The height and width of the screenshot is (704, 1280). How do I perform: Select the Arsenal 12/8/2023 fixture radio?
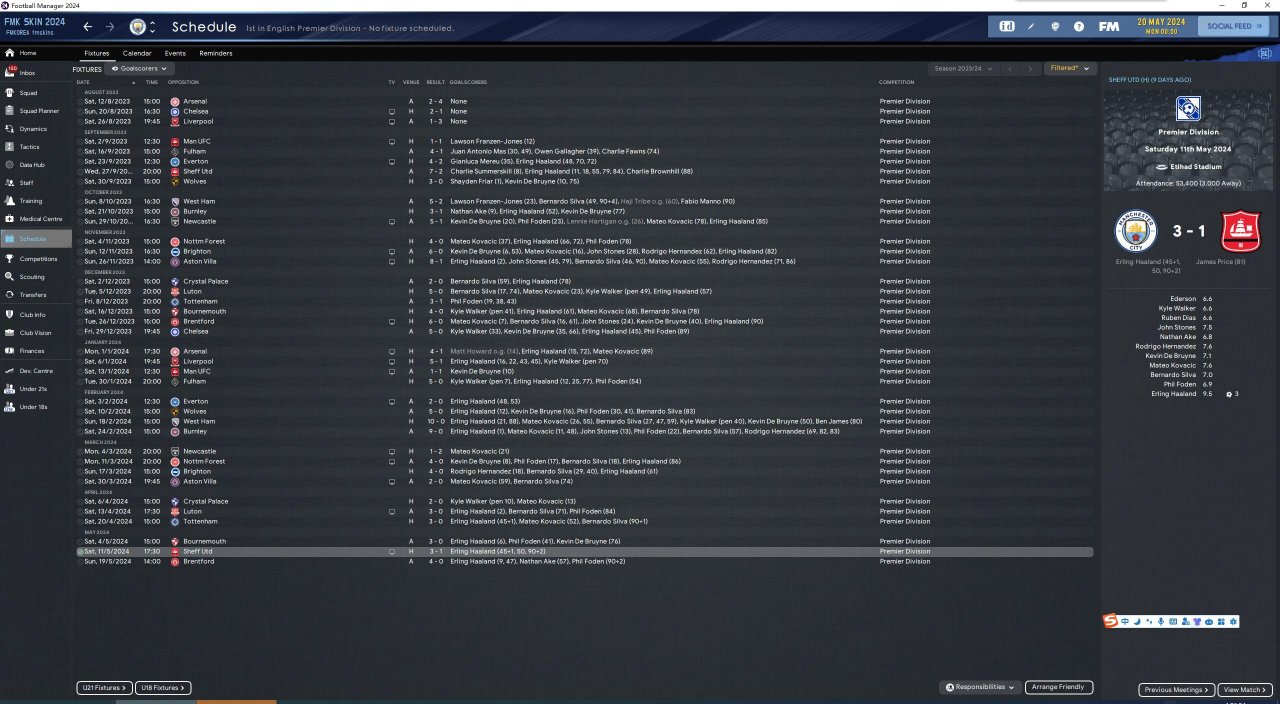pyautogui.click(x=80, y=101)
